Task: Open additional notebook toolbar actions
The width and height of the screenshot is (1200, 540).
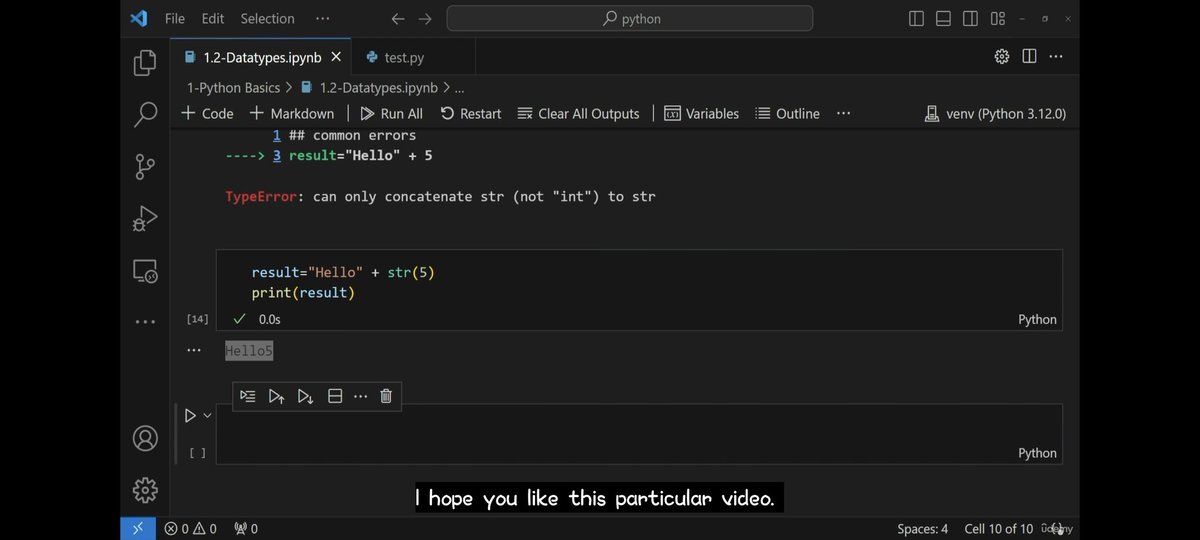Action: click(843, 114)
